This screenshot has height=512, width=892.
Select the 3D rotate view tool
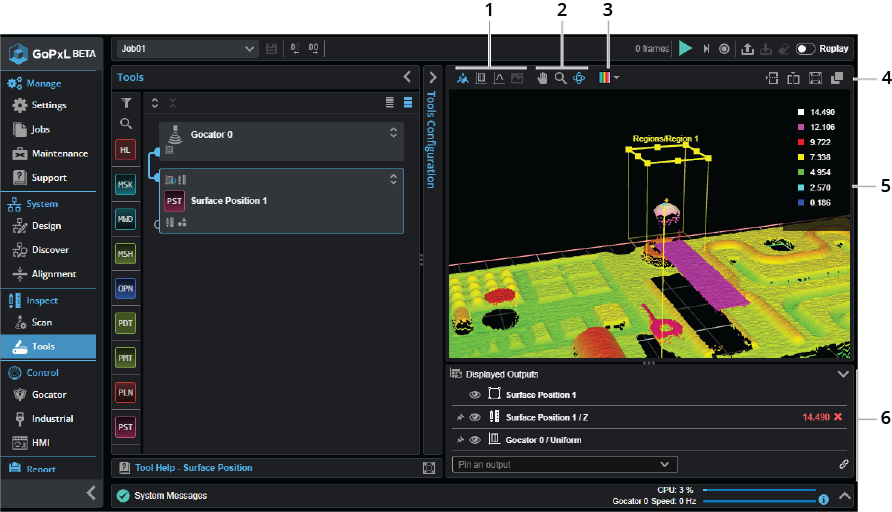click(x=579, y=77)
